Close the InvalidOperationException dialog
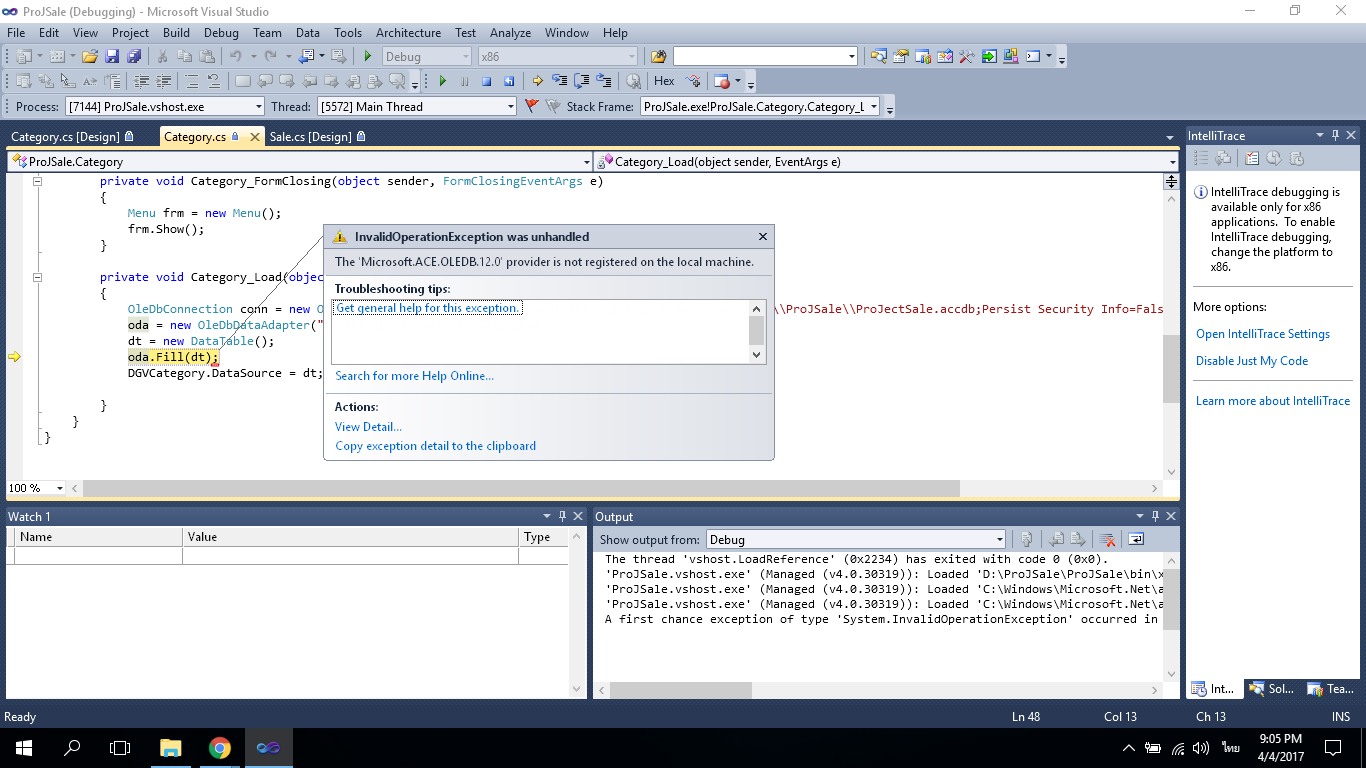The image size is (1366, 768). [763, 237]
